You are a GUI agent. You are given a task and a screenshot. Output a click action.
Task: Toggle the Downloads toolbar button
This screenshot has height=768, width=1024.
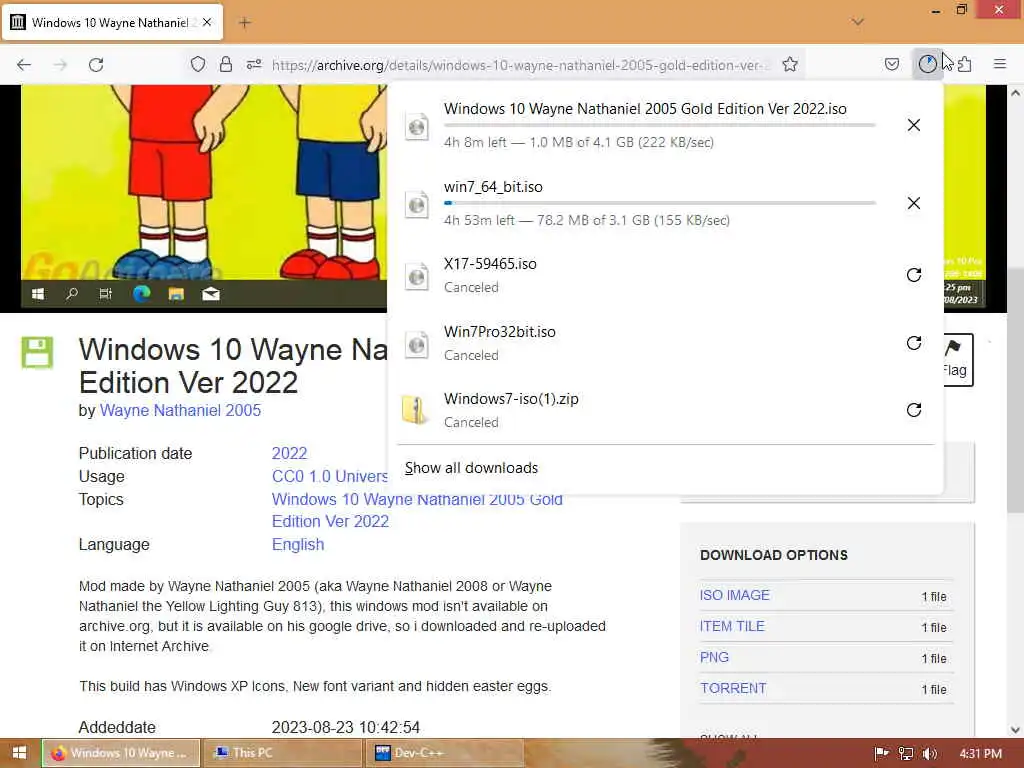[x=927, y=64]
